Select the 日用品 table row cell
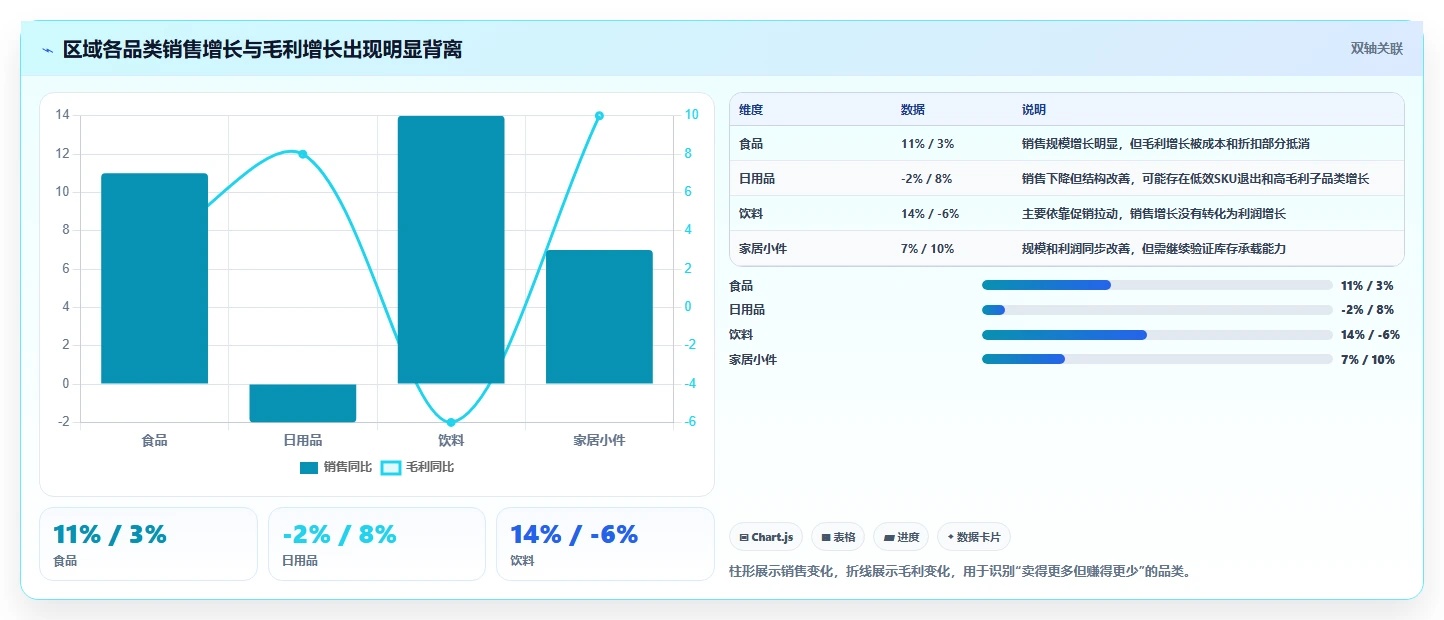The width and height of the screenshot is (1444, 620). coord(757,179)
